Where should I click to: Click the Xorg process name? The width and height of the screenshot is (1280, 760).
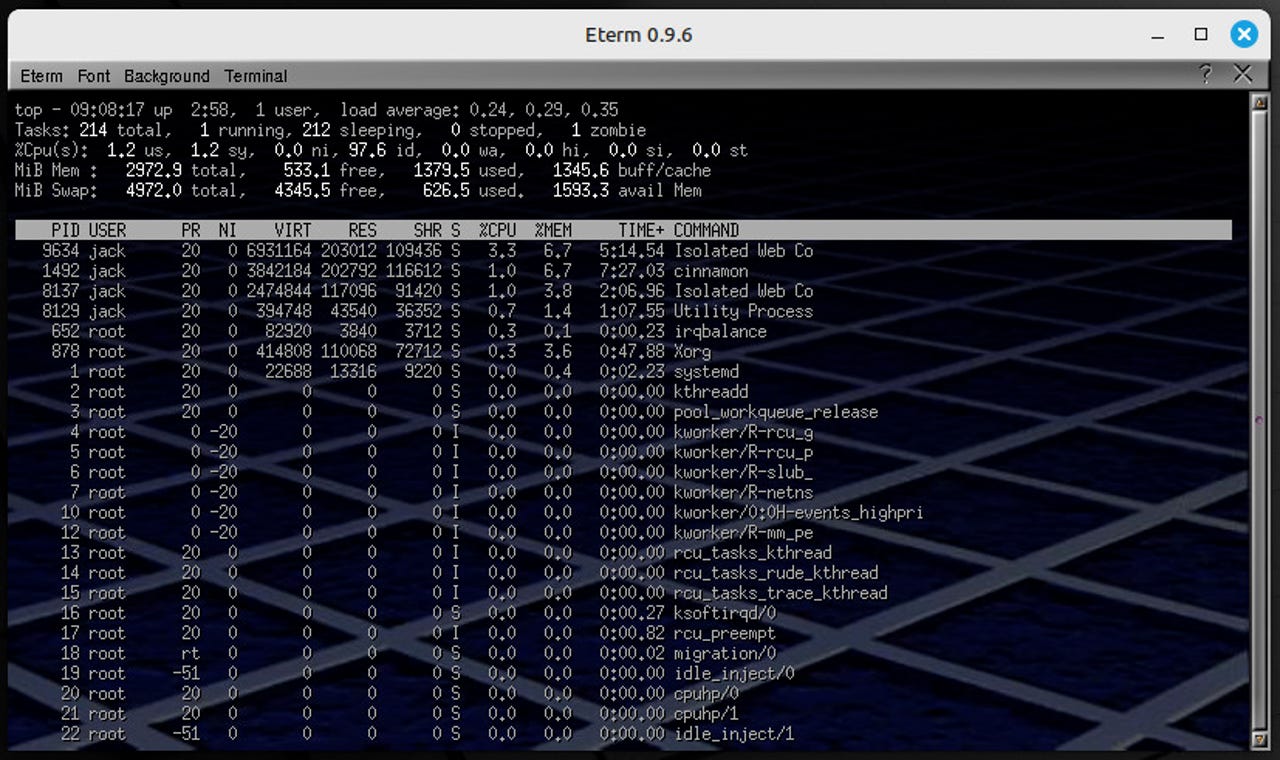coord(692,351)
